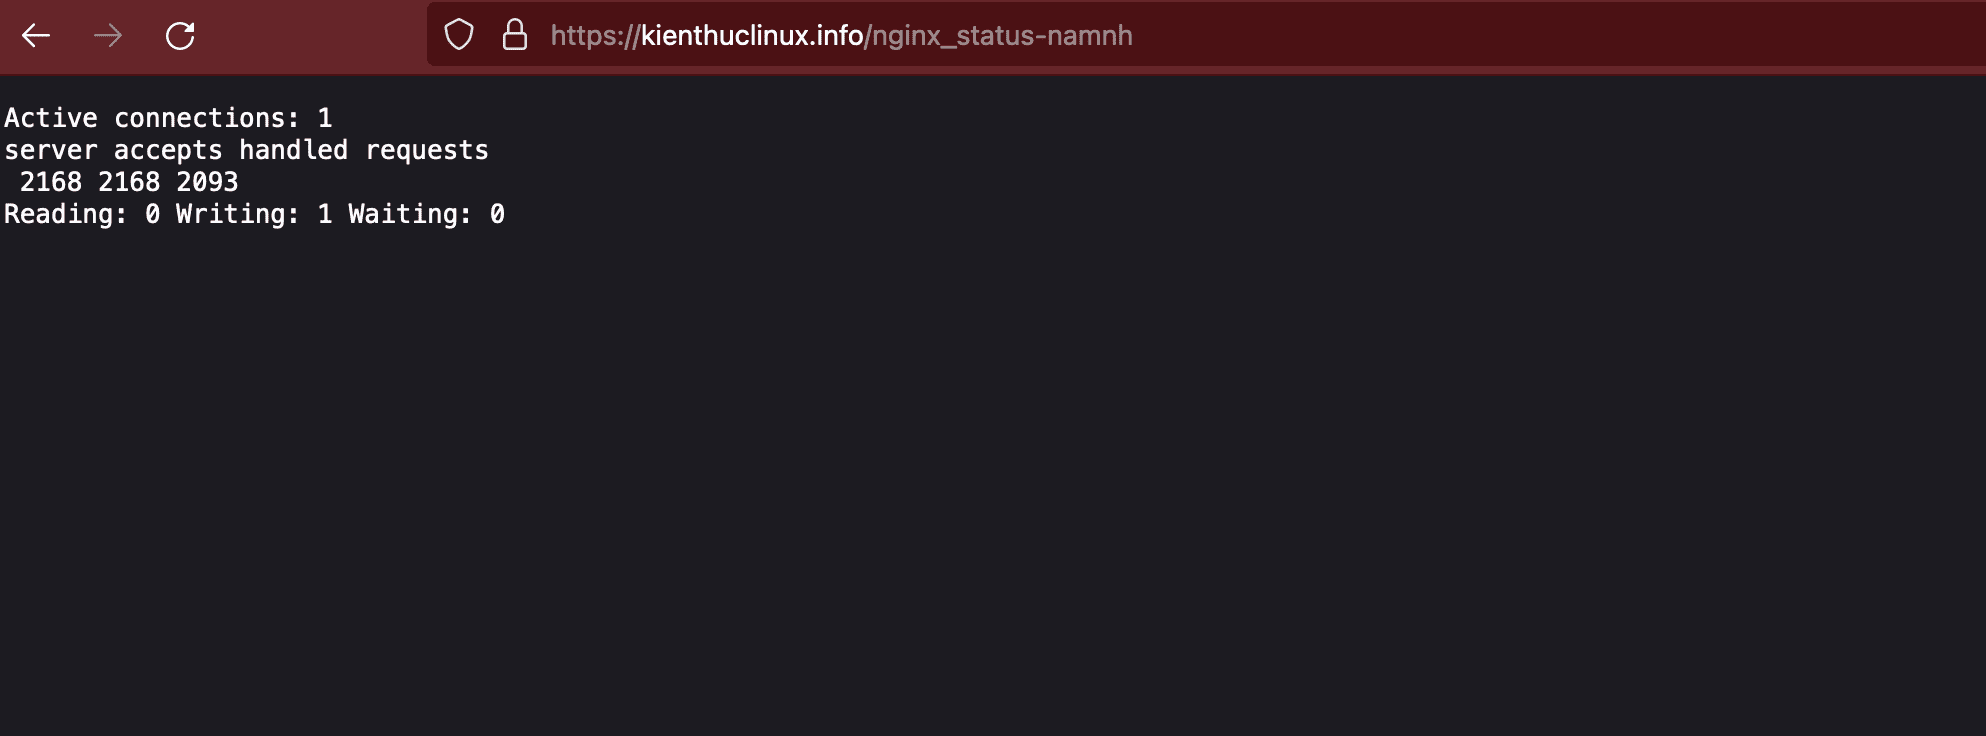The width and height of the screenshot is (1986, 736).
Task: Click the Active connections value 1
Action: pos(325,118)
